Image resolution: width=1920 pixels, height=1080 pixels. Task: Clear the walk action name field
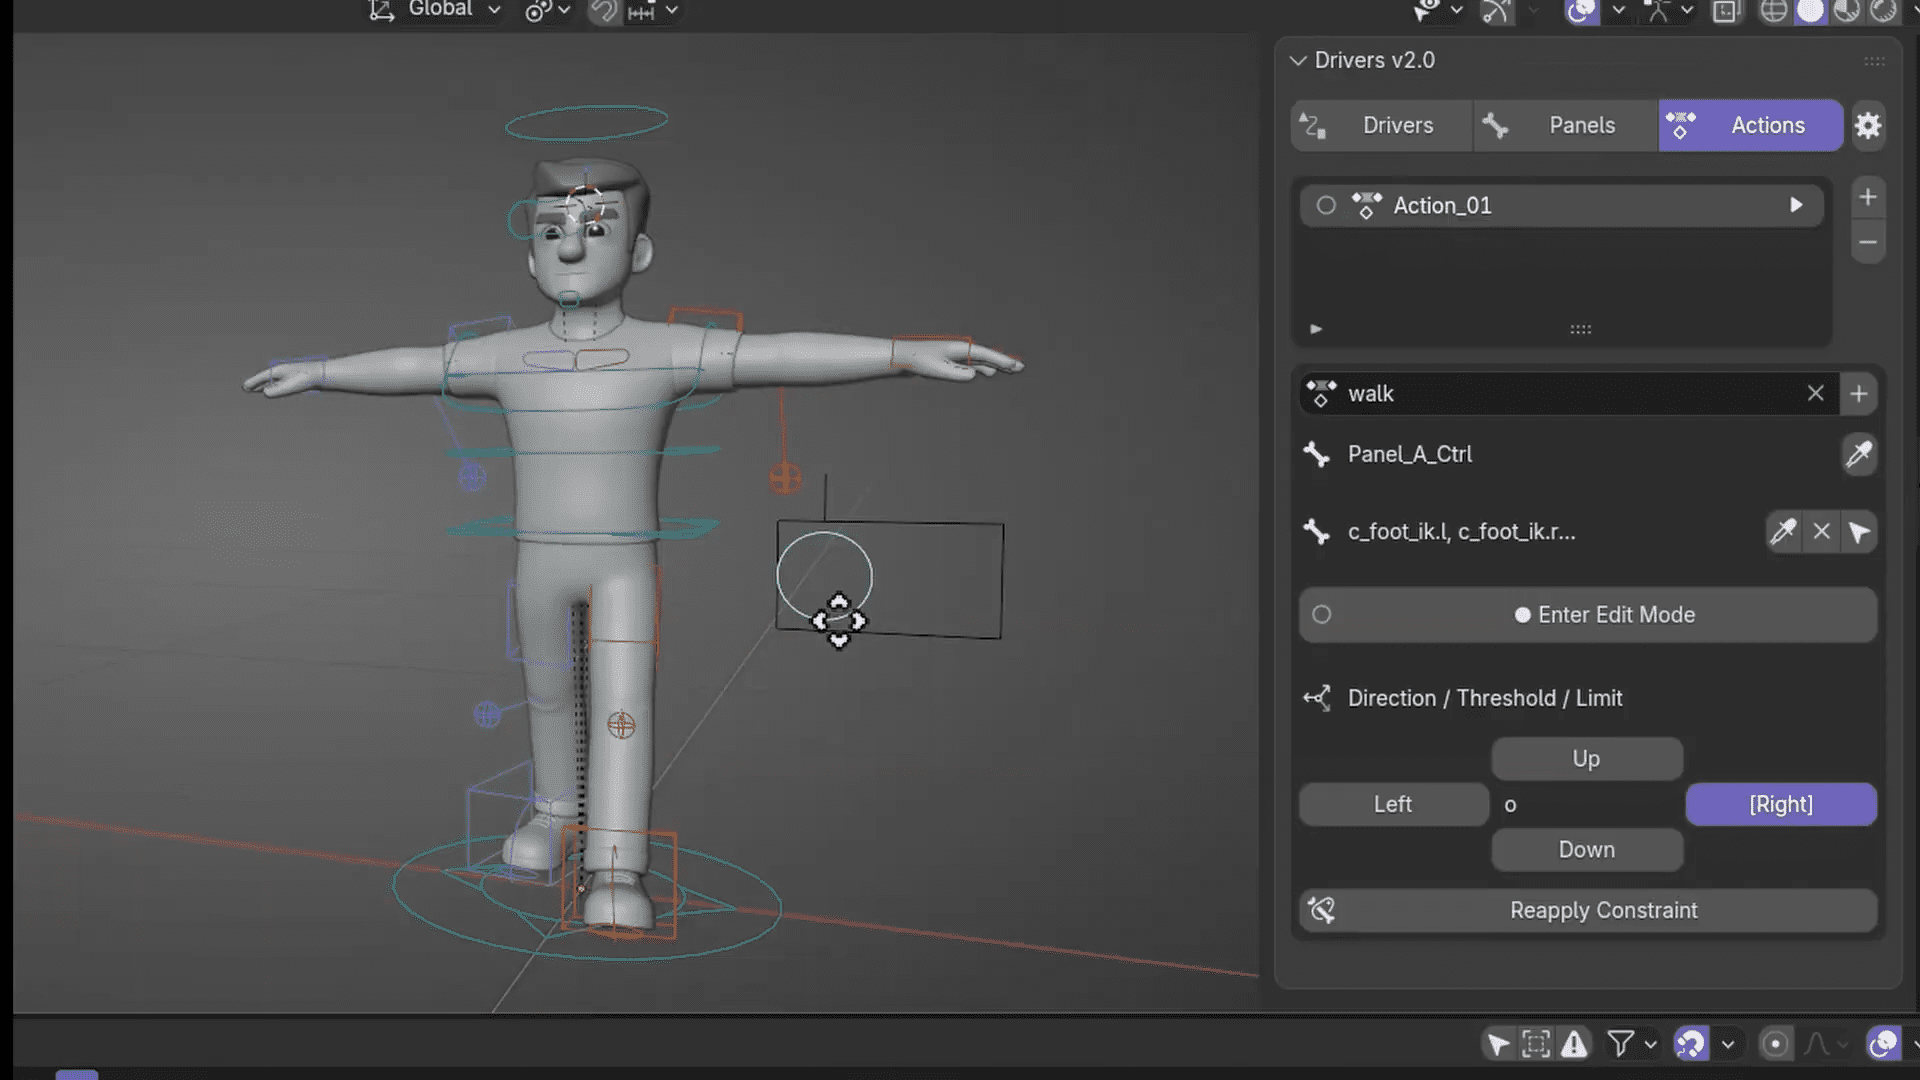pos(1815,393)
